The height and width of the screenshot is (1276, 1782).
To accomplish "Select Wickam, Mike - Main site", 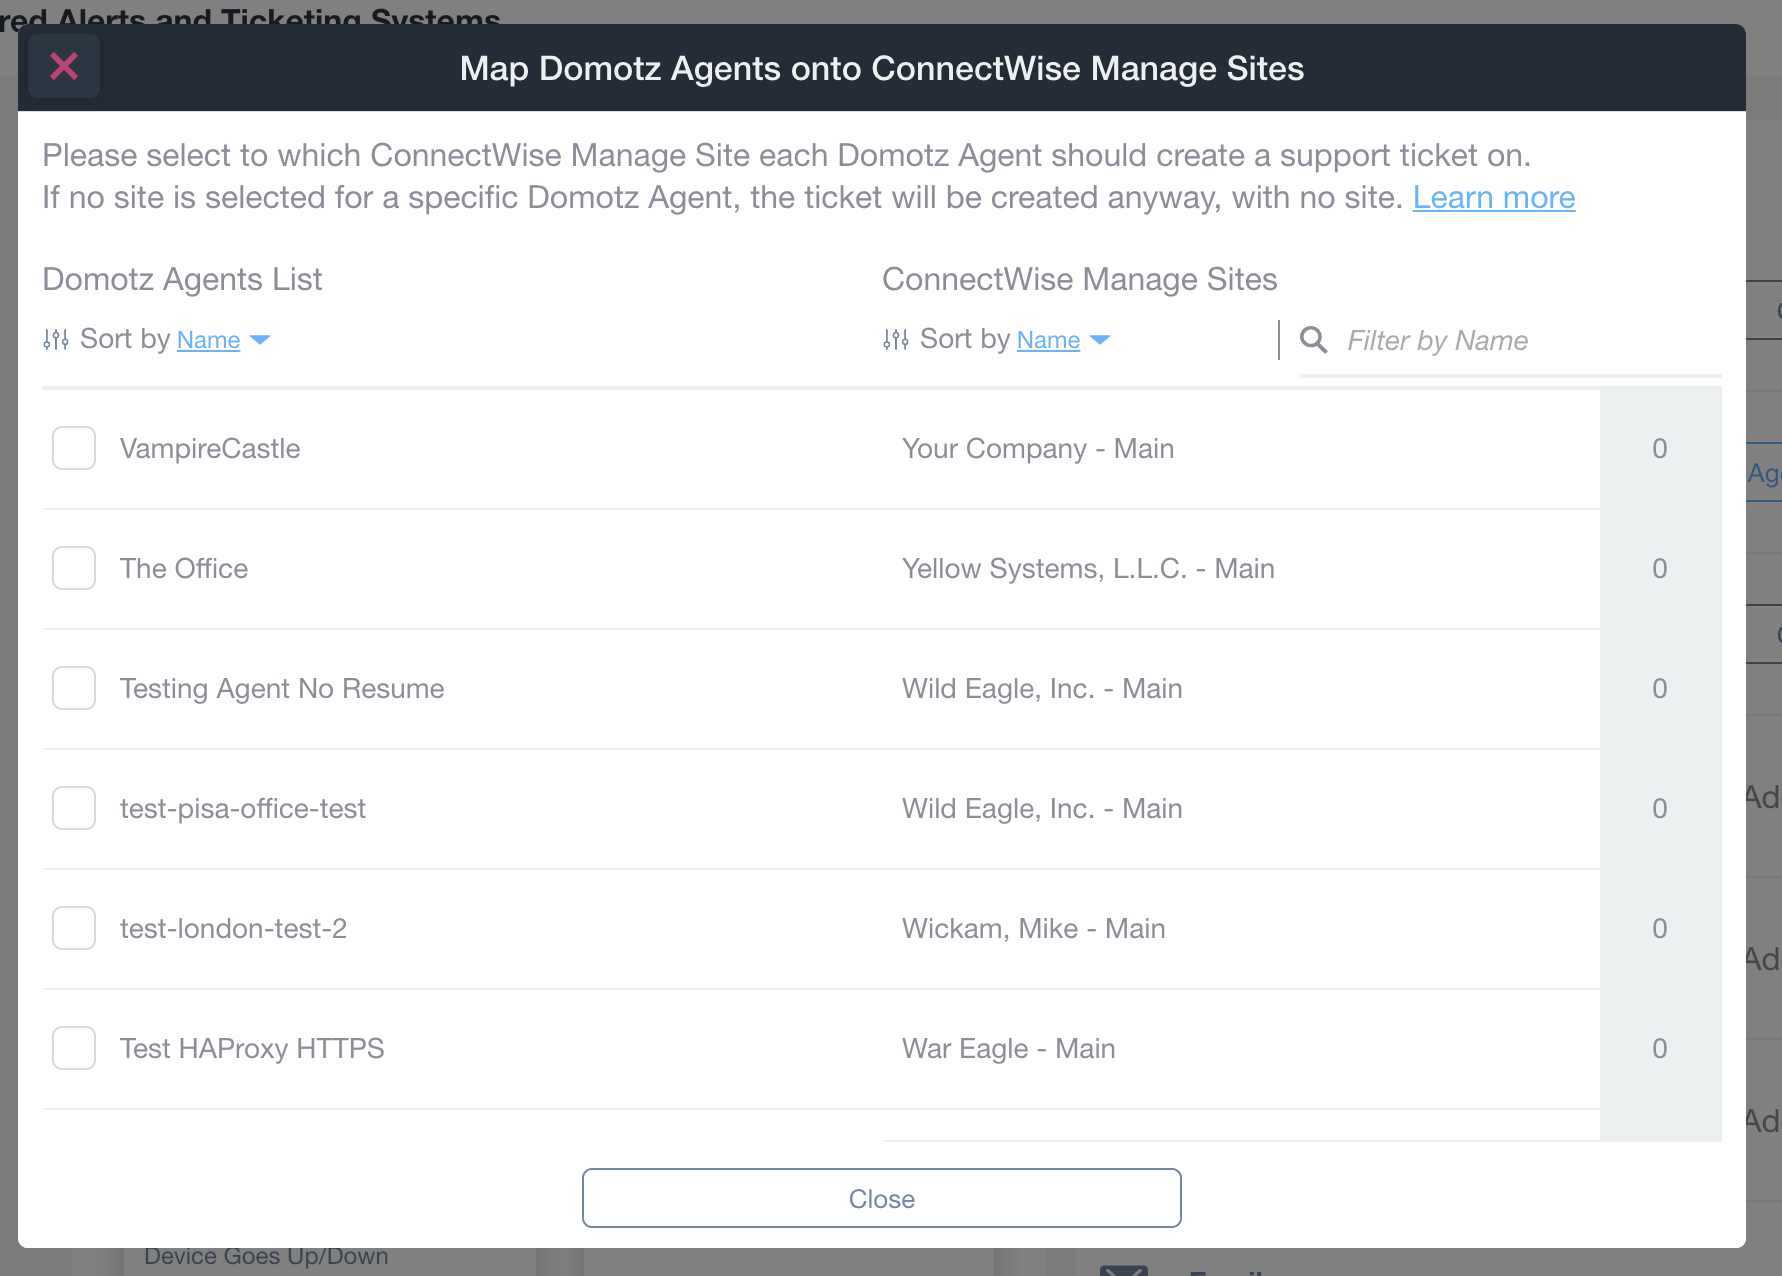I will click(1034, 928).
